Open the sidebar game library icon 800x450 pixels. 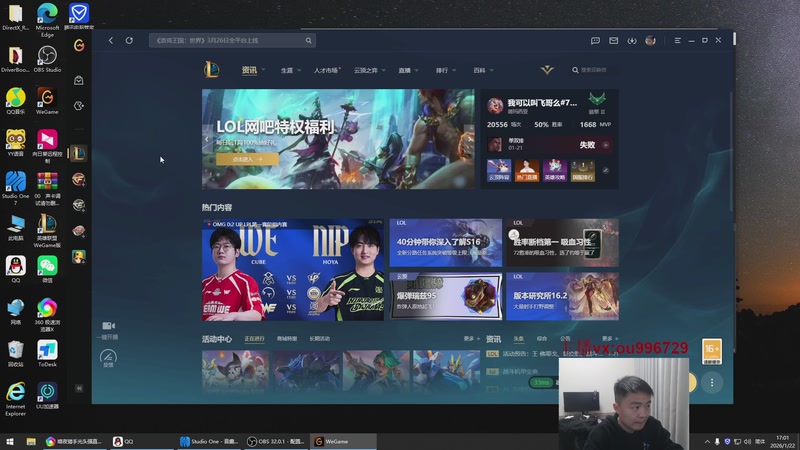click(x=79, y=106)
